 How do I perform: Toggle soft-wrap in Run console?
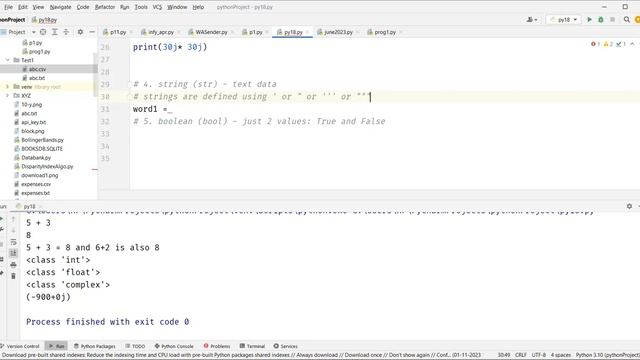click(x=13, y=242)
